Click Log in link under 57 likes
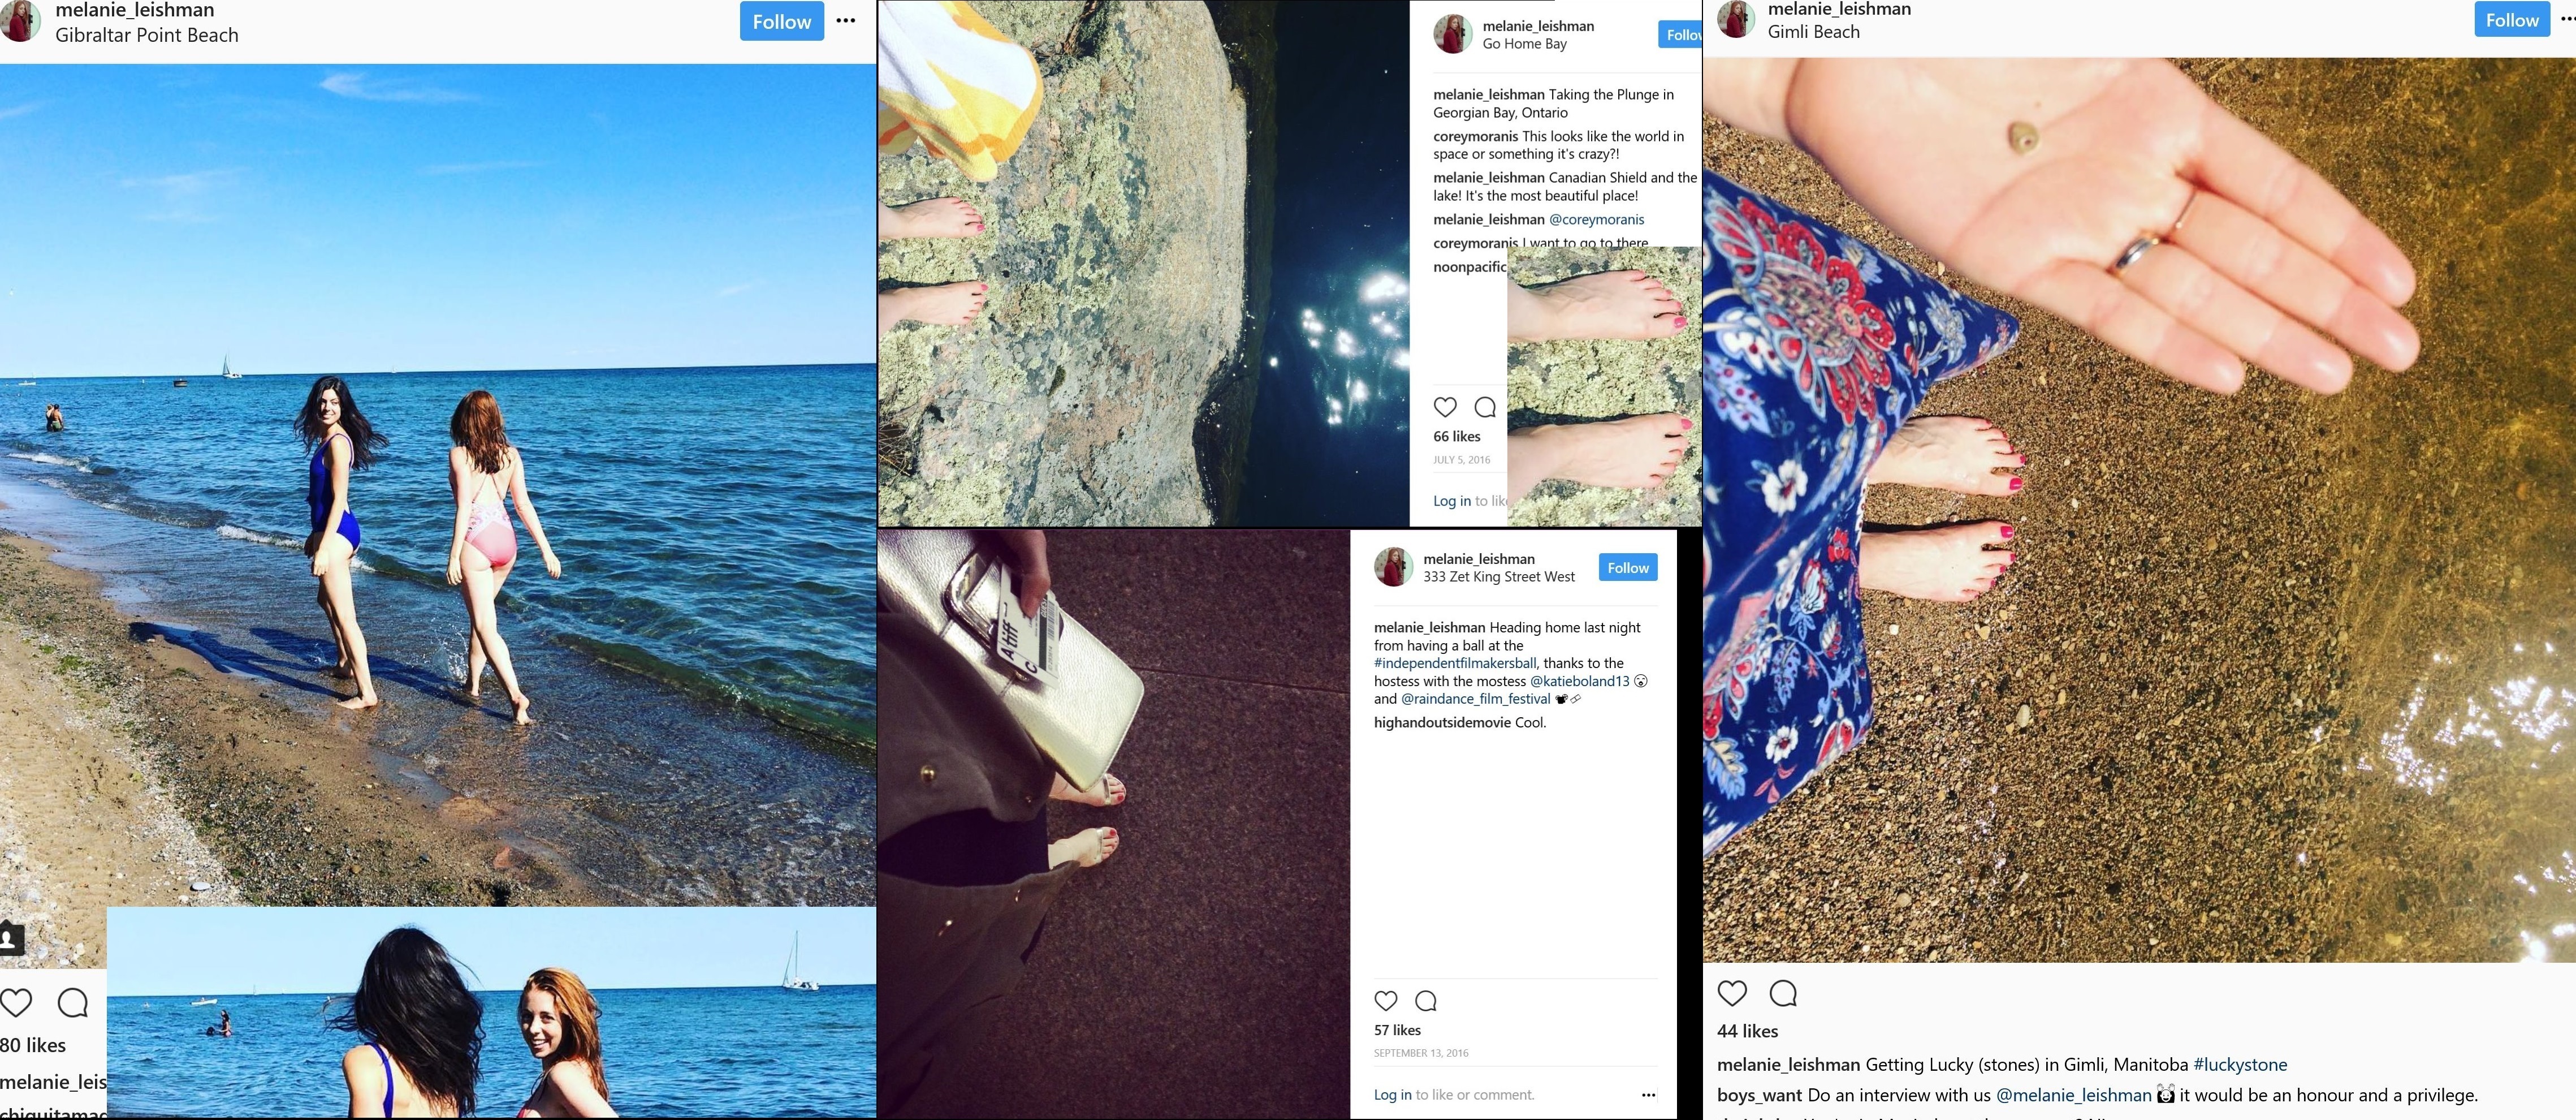Screen dimensions: 2576x1120 tap(1393, 1094)
